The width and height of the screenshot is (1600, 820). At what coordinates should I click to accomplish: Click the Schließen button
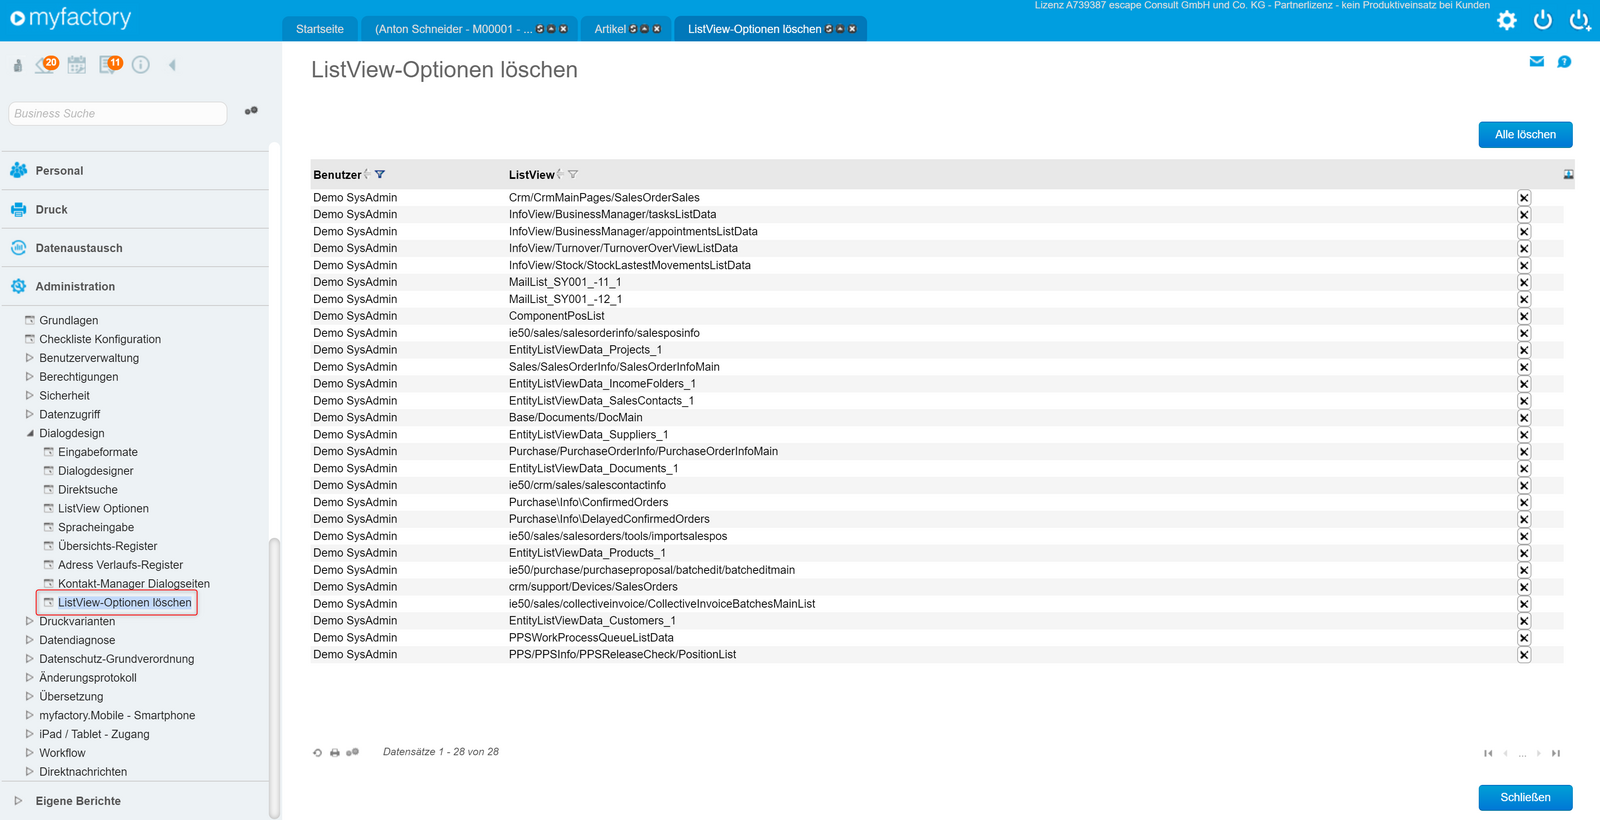[1525, 798]
